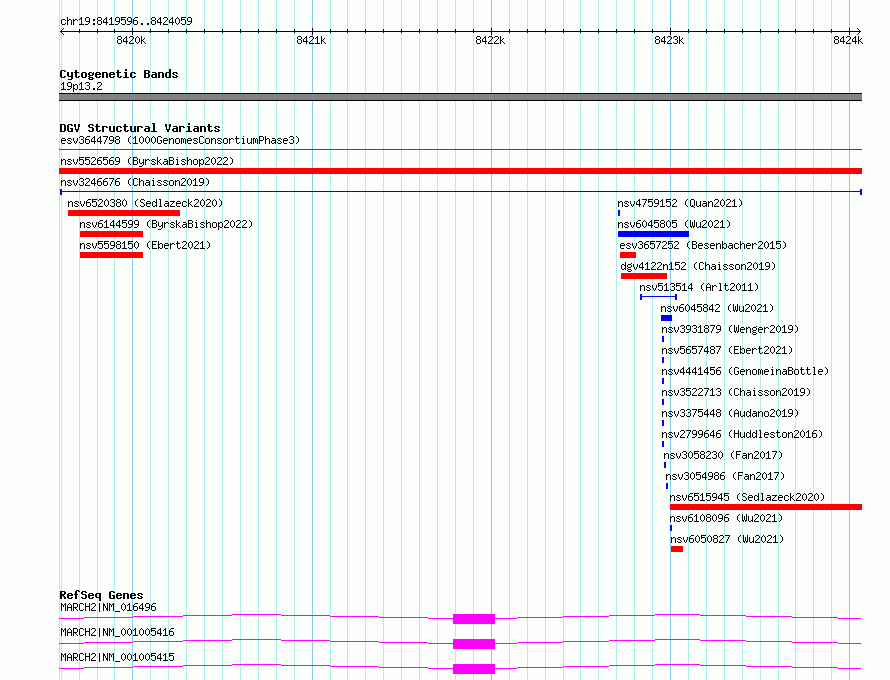Select the nsv6520380 Sedlazeck2020 red bar

pyautogui.click(x=124, y=213)
